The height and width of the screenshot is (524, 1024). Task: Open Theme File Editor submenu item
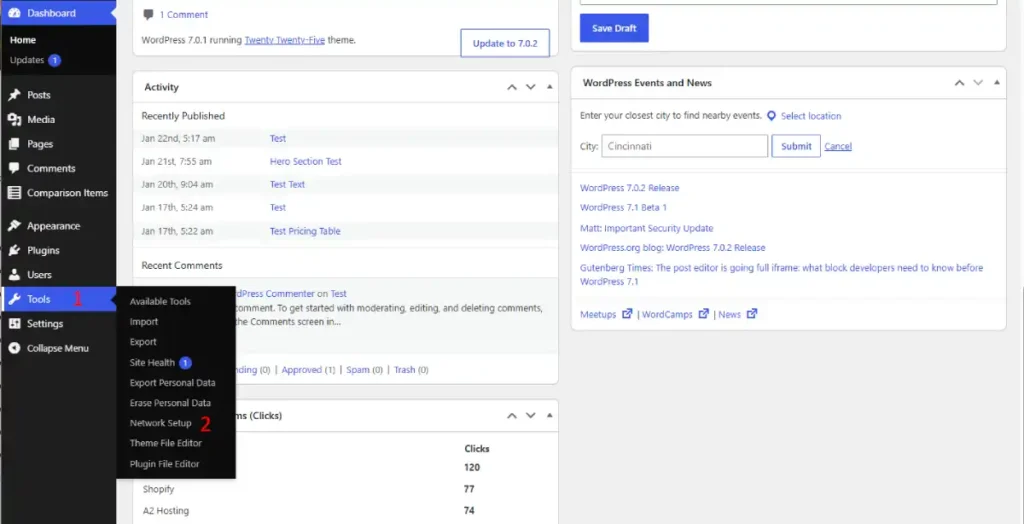(x=166, y=444)
